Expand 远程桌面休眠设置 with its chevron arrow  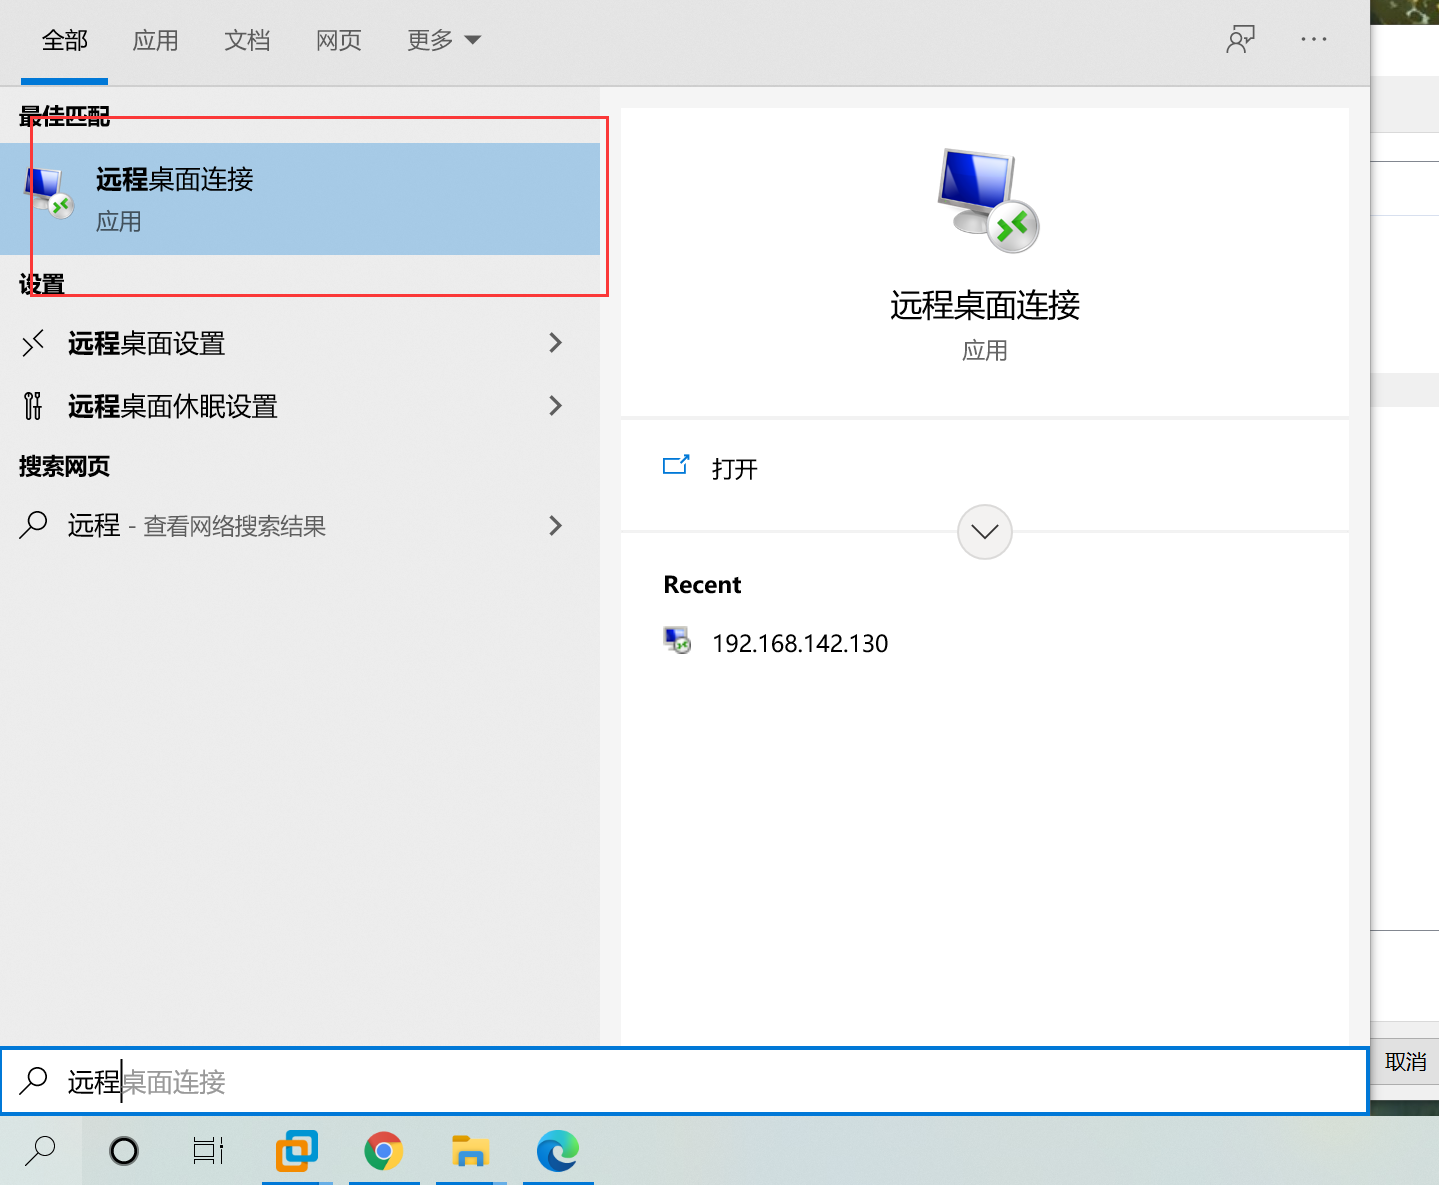556,406
